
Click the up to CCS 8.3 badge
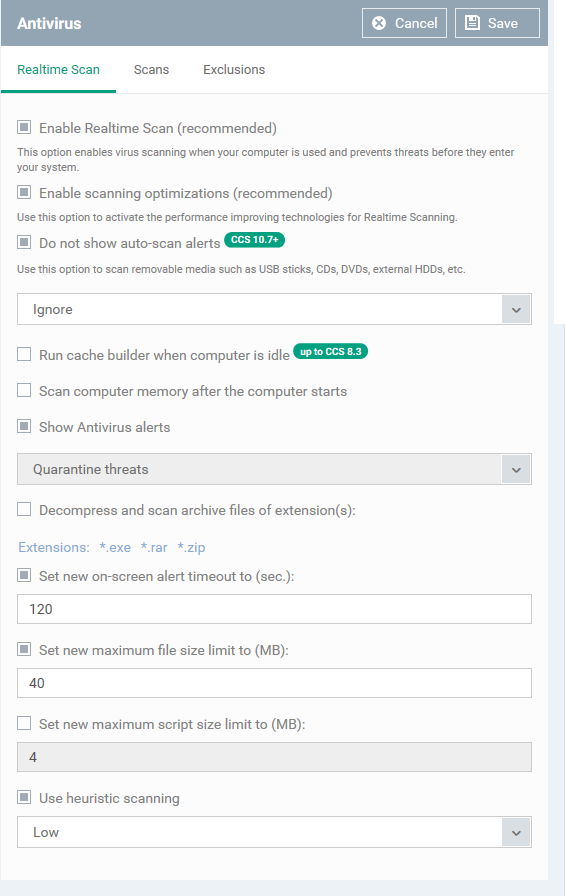tap(331, 351)
